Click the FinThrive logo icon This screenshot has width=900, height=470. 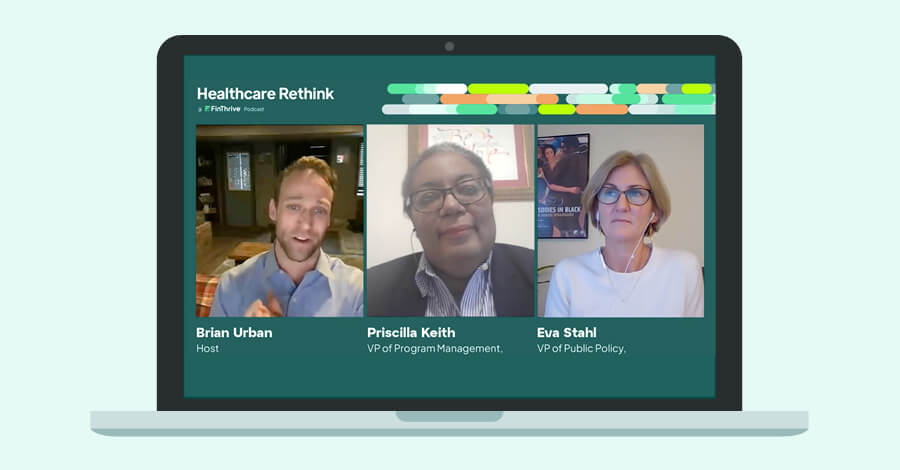click(207, 108)
